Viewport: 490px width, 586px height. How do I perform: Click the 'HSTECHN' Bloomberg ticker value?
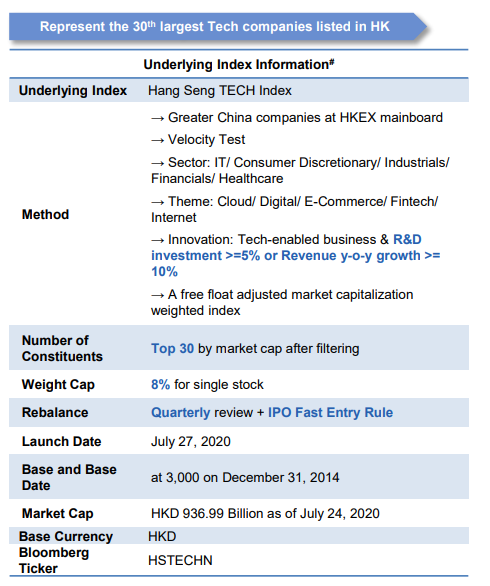[x=180, y=560]
